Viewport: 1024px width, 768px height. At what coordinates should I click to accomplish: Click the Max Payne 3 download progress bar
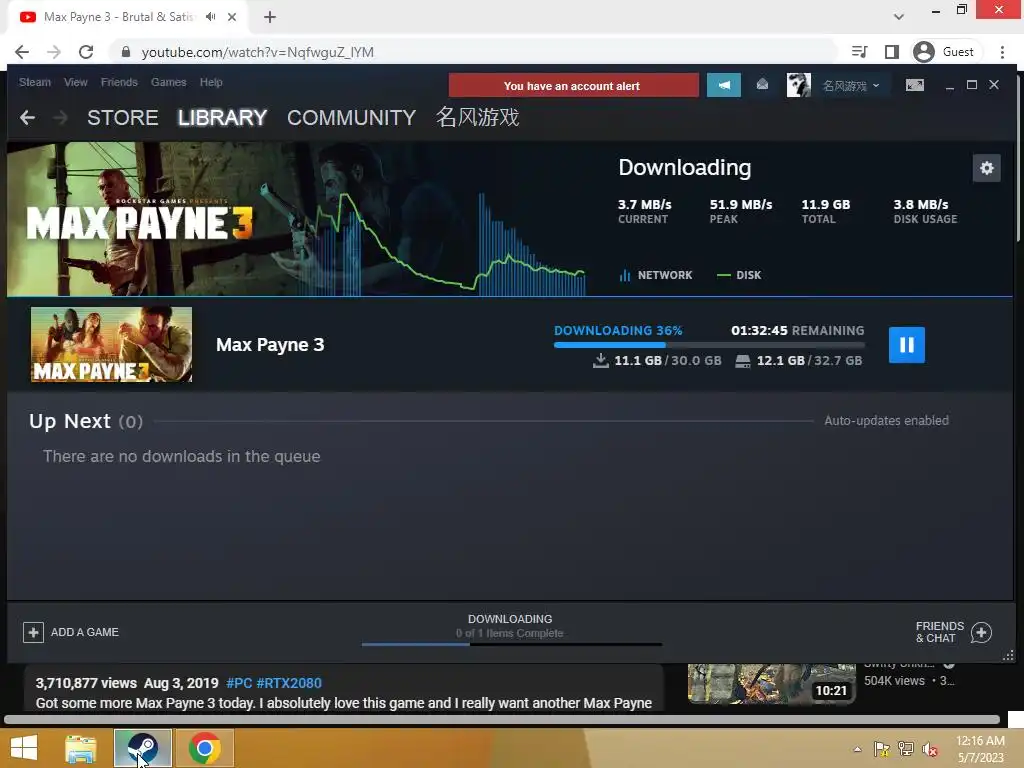709,345
